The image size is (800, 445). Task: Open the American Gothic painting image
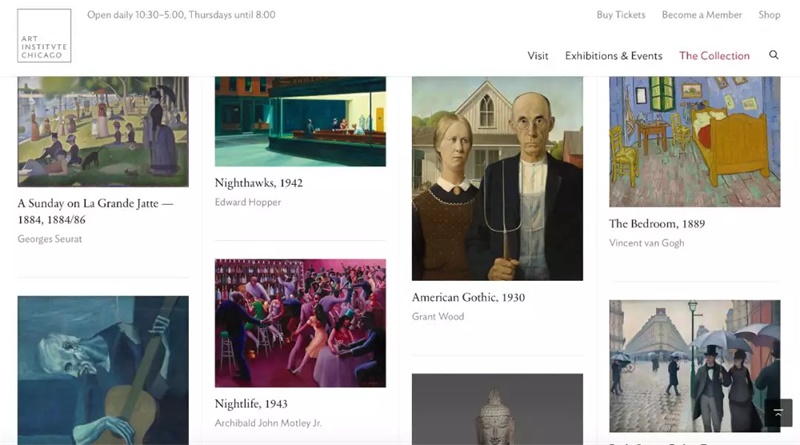497,179
